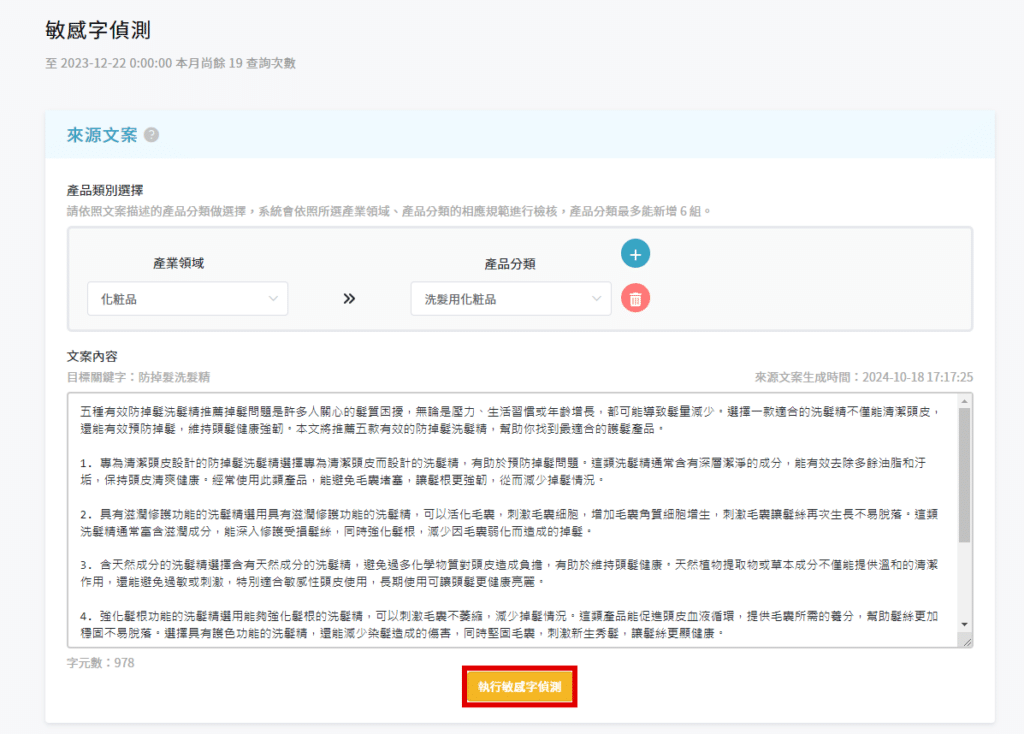Select the 來源文案 section heading
1024x734 pixels.
click(x=101, y=135)
